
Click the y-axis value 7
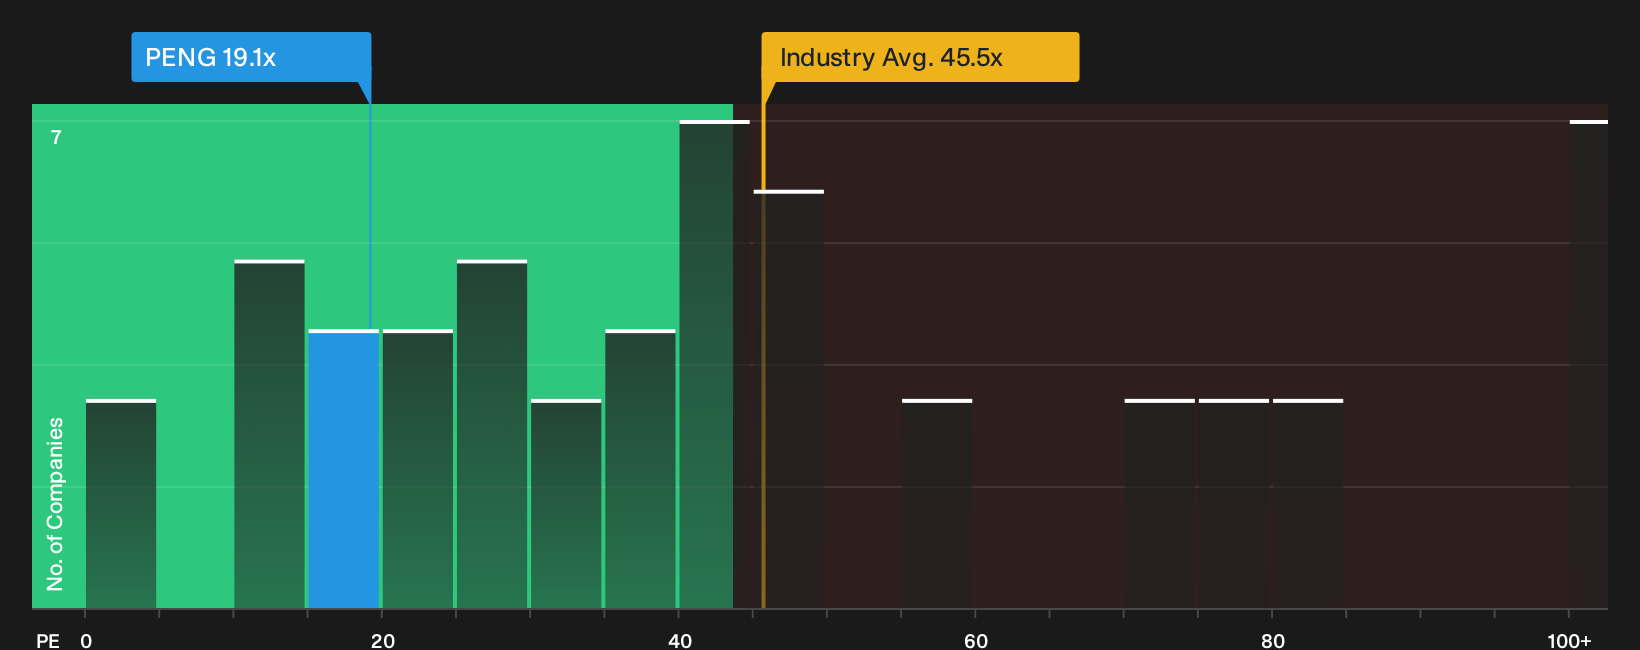click(x=56, y=138)
